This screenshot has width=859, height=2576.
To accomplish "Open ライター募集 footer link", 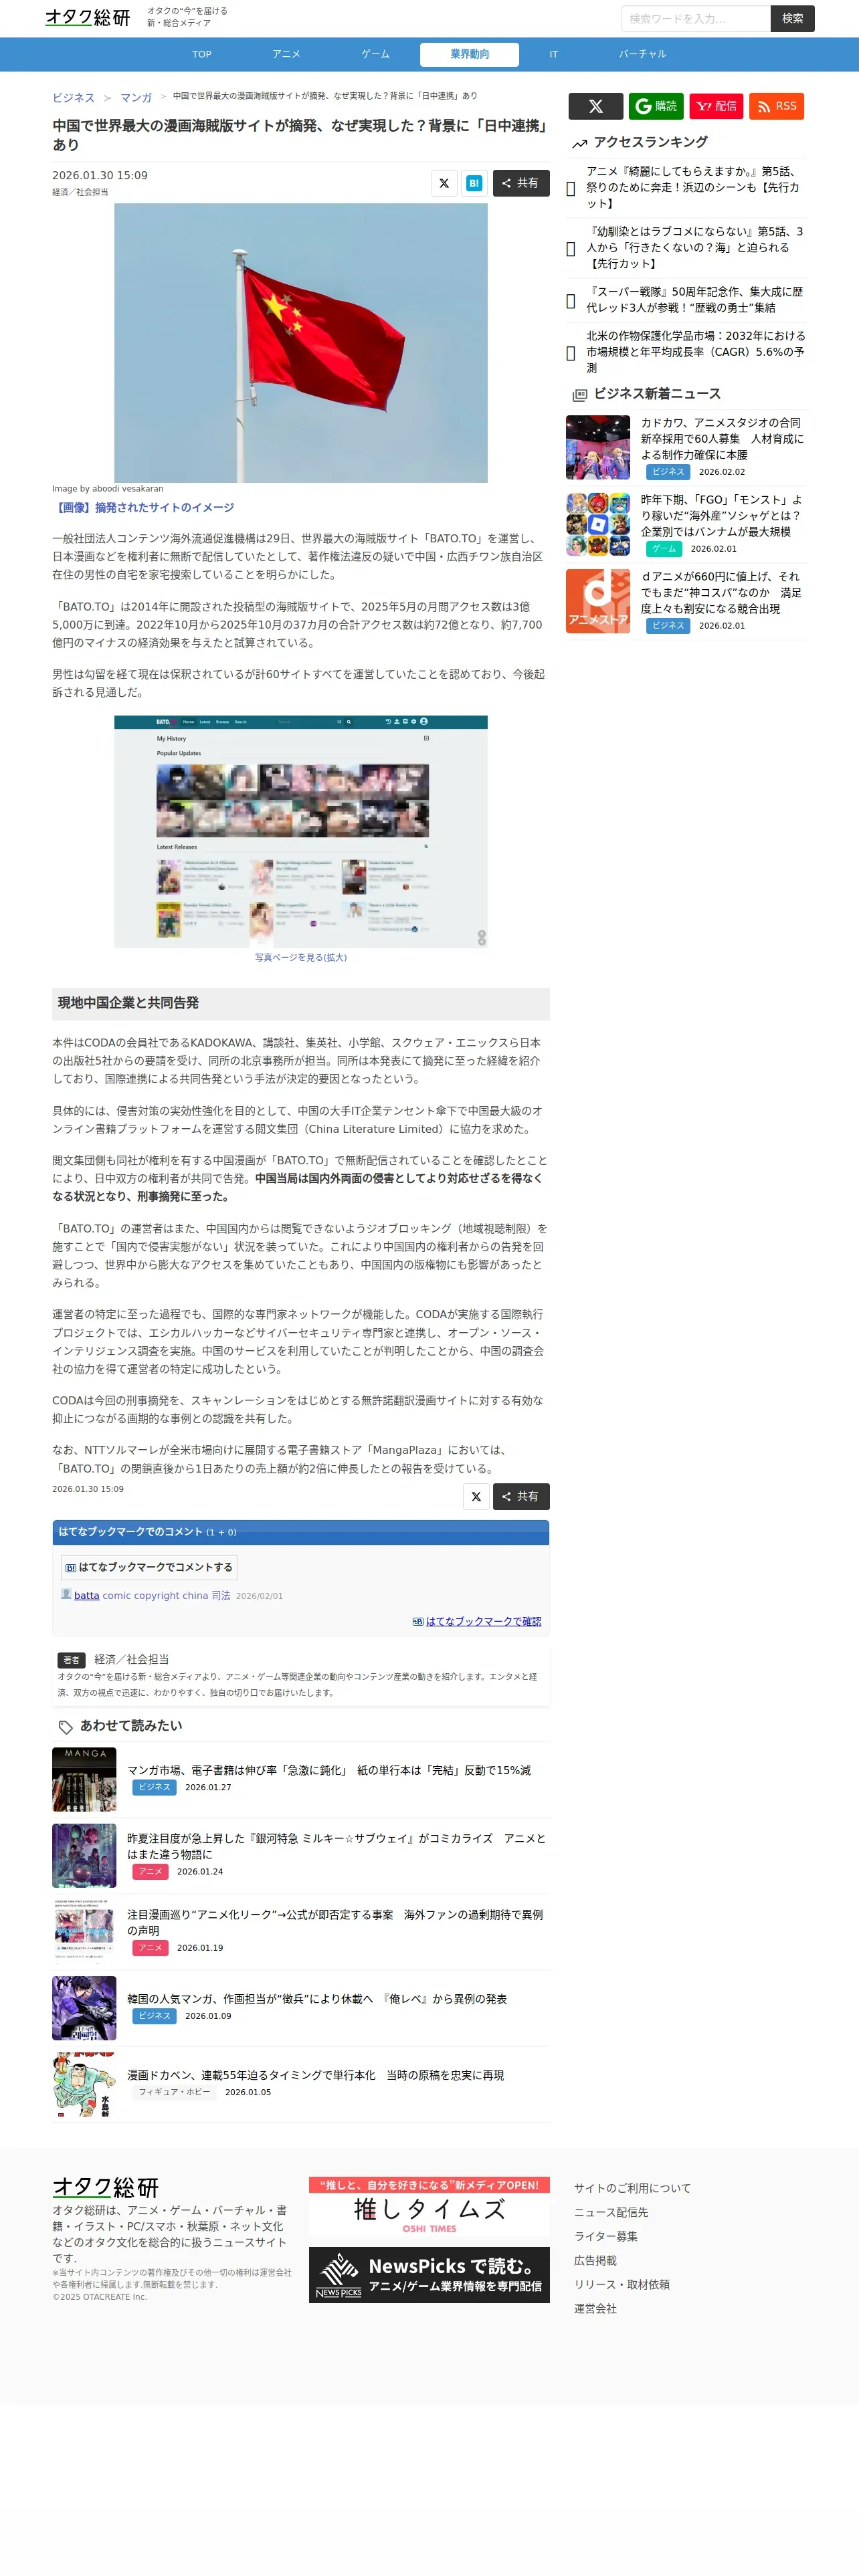I will (x=606, y=2236).
